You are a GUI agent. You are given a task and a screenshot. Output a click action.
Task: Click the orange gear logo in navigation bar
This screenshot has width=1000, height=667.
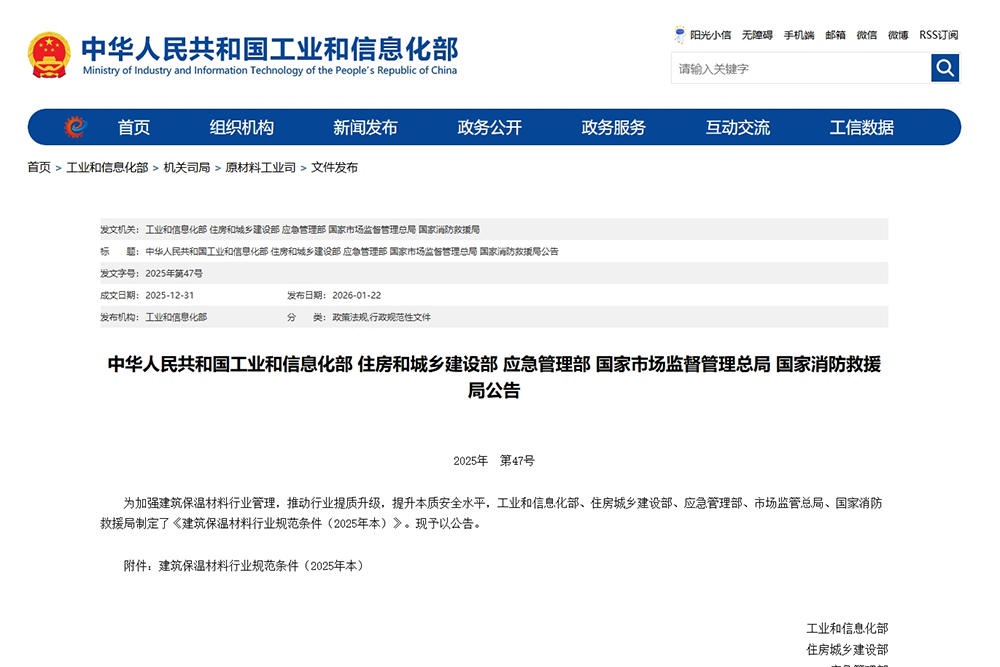(x=75, y=128)
